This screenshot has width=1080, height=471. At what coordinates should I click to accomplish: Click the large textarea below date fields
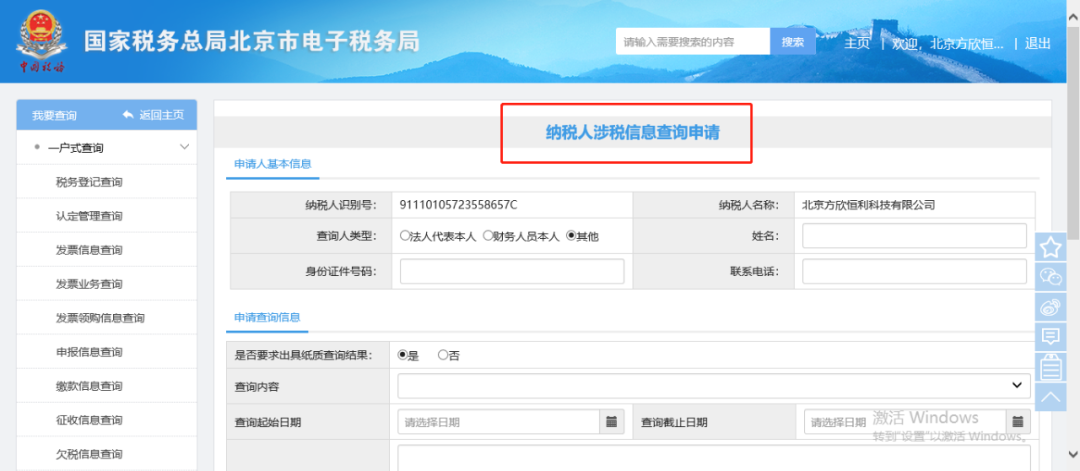(714, 458)
